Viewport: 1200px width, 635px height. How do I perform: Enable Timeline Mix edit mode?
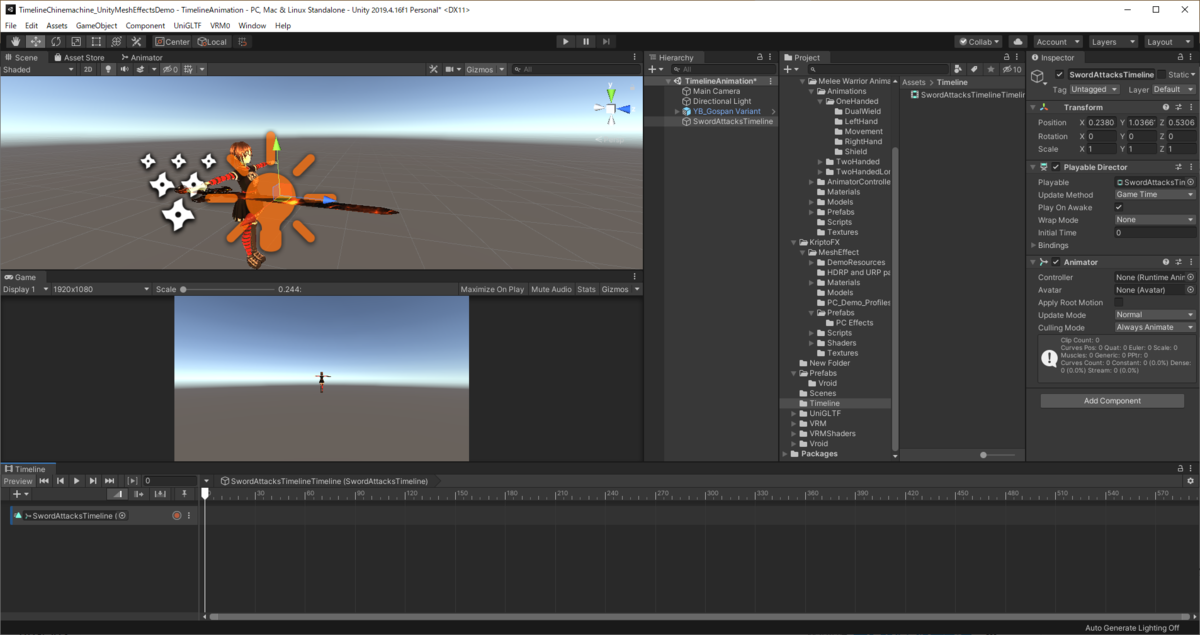point(117,494)
